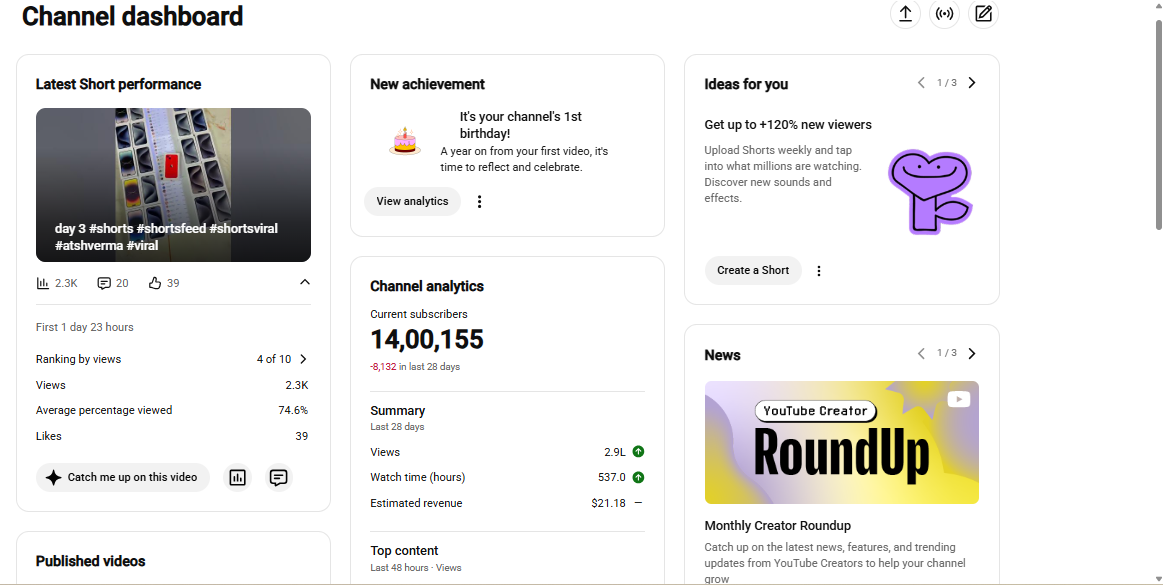
Task: Open Ideas for you more options menu
Action: [x=819, y=271]
